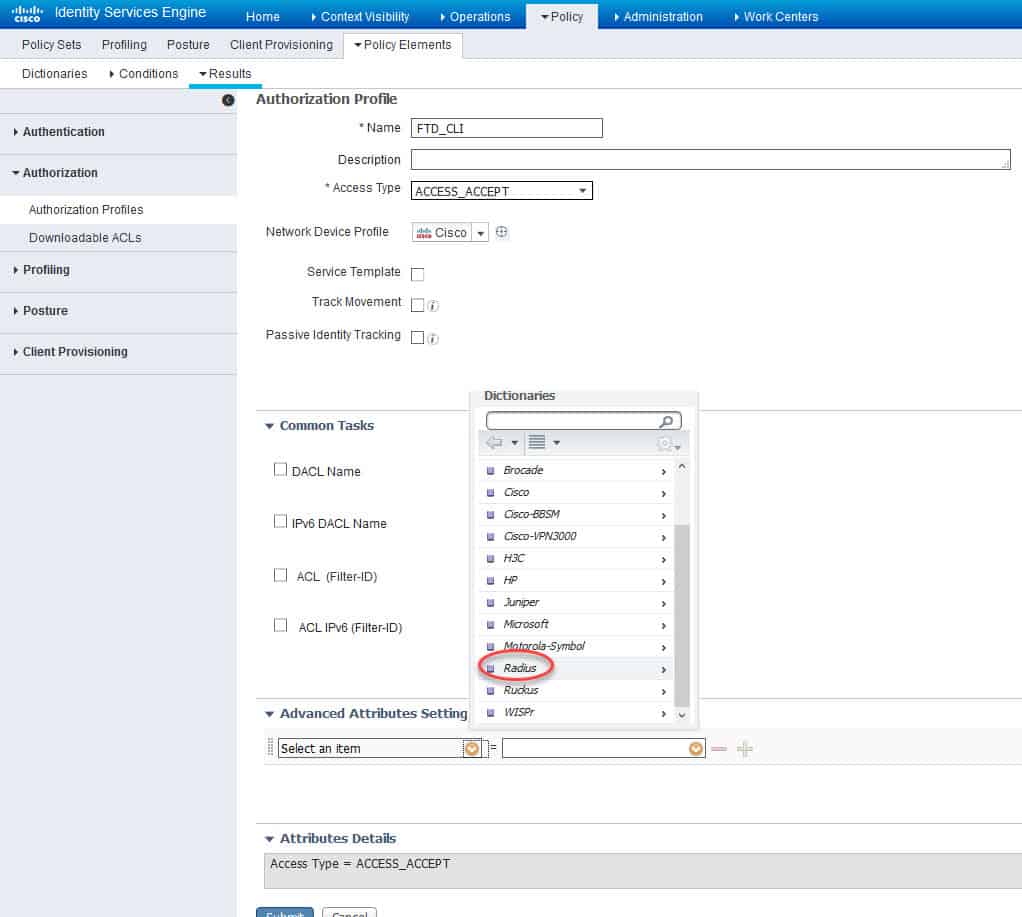Check the DACL Name checkbox
The image size is (1022, 917).
280,469
